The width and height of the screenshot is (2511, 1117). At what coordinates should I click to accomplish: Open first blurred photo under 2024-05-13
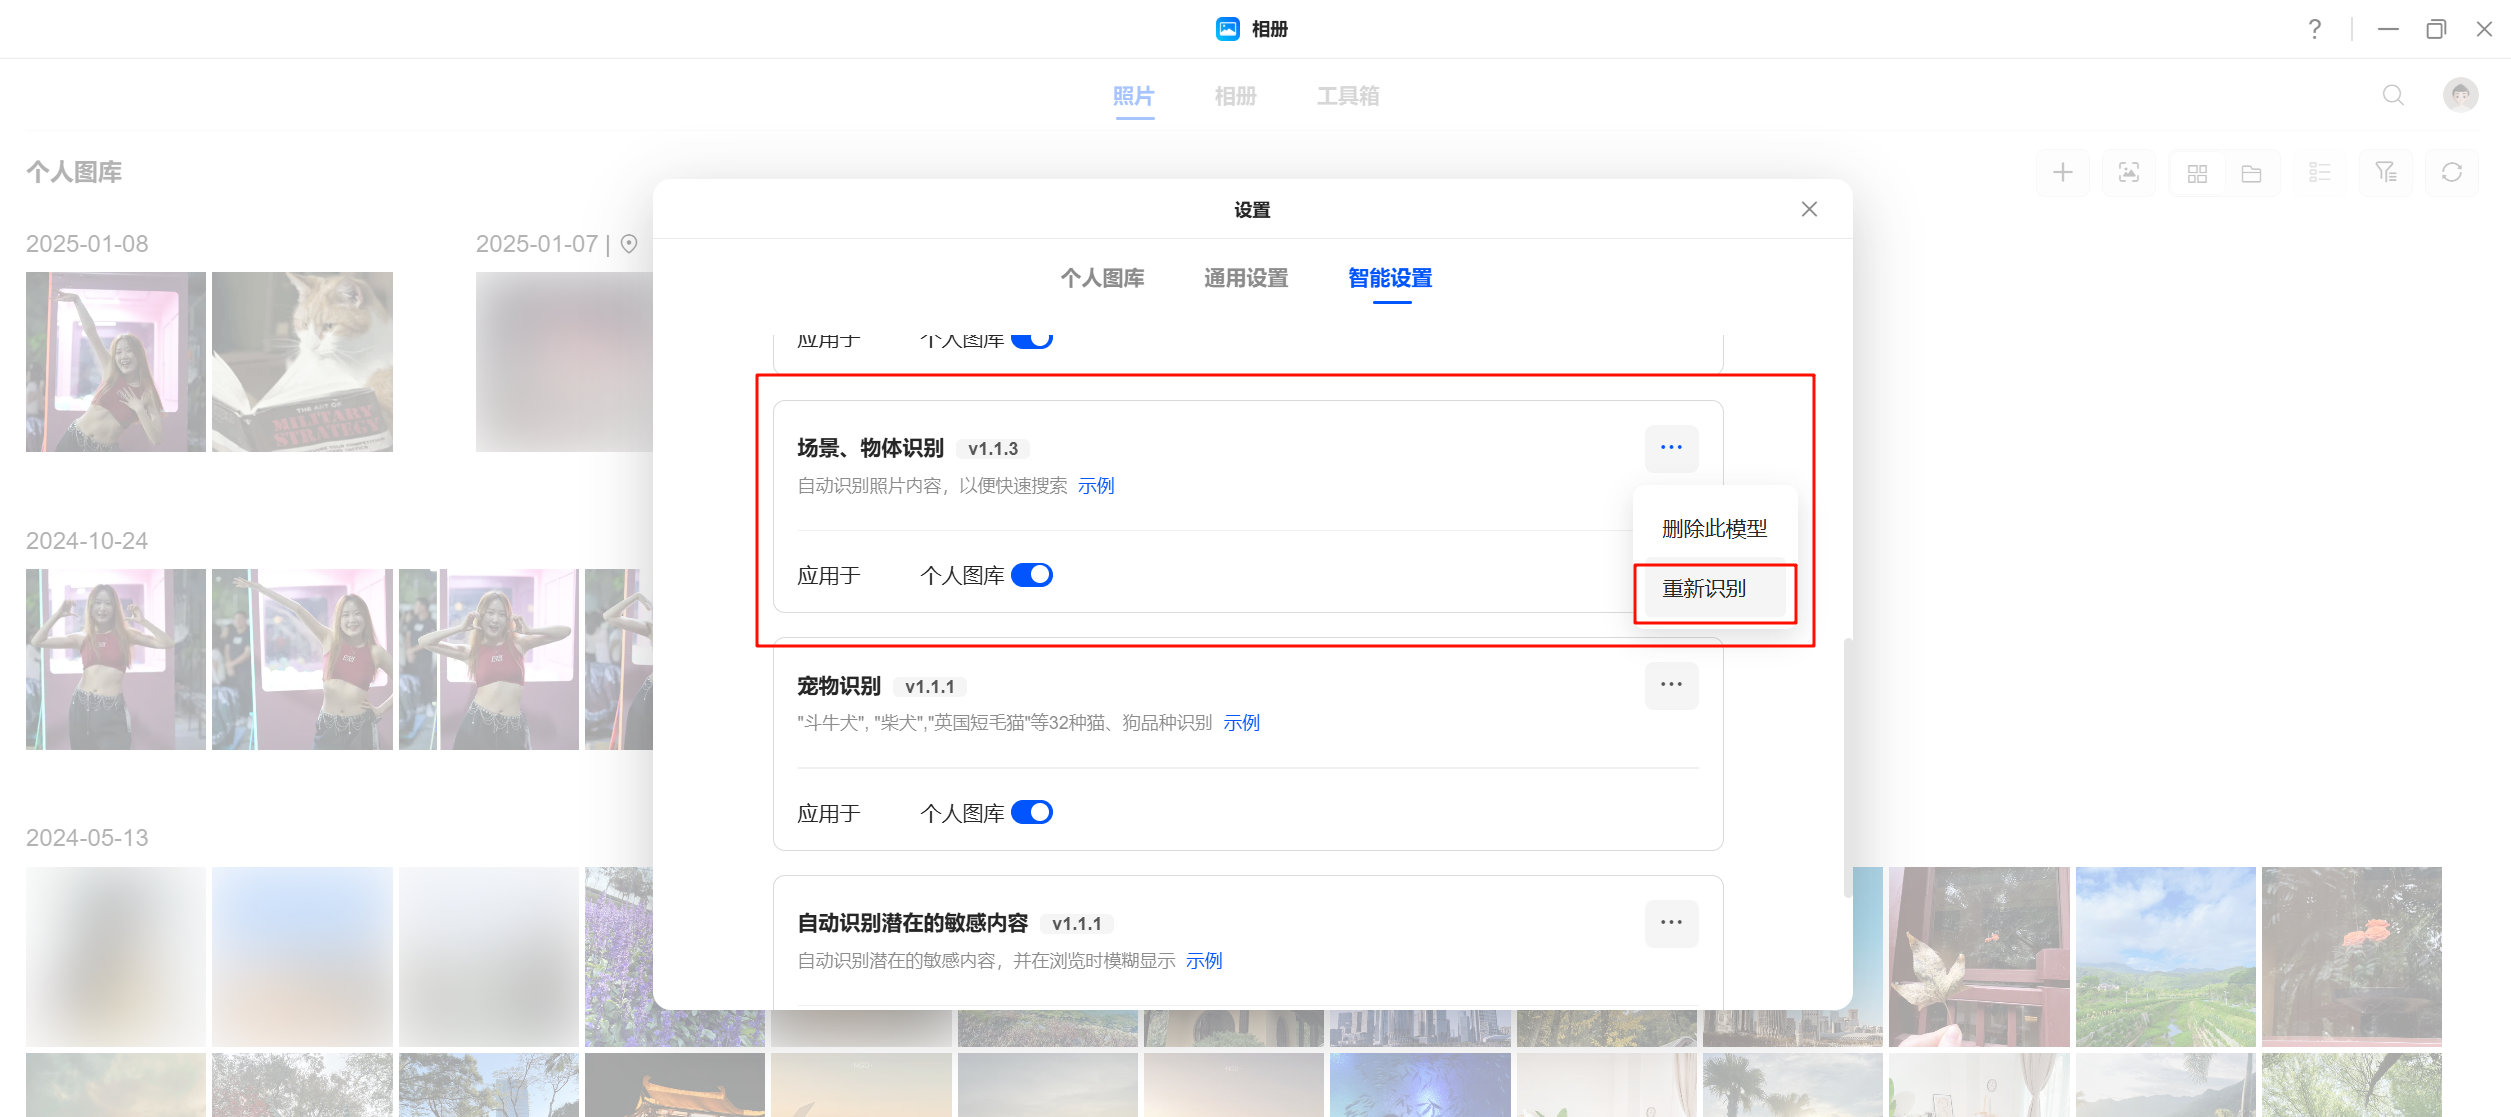point(116,957)
